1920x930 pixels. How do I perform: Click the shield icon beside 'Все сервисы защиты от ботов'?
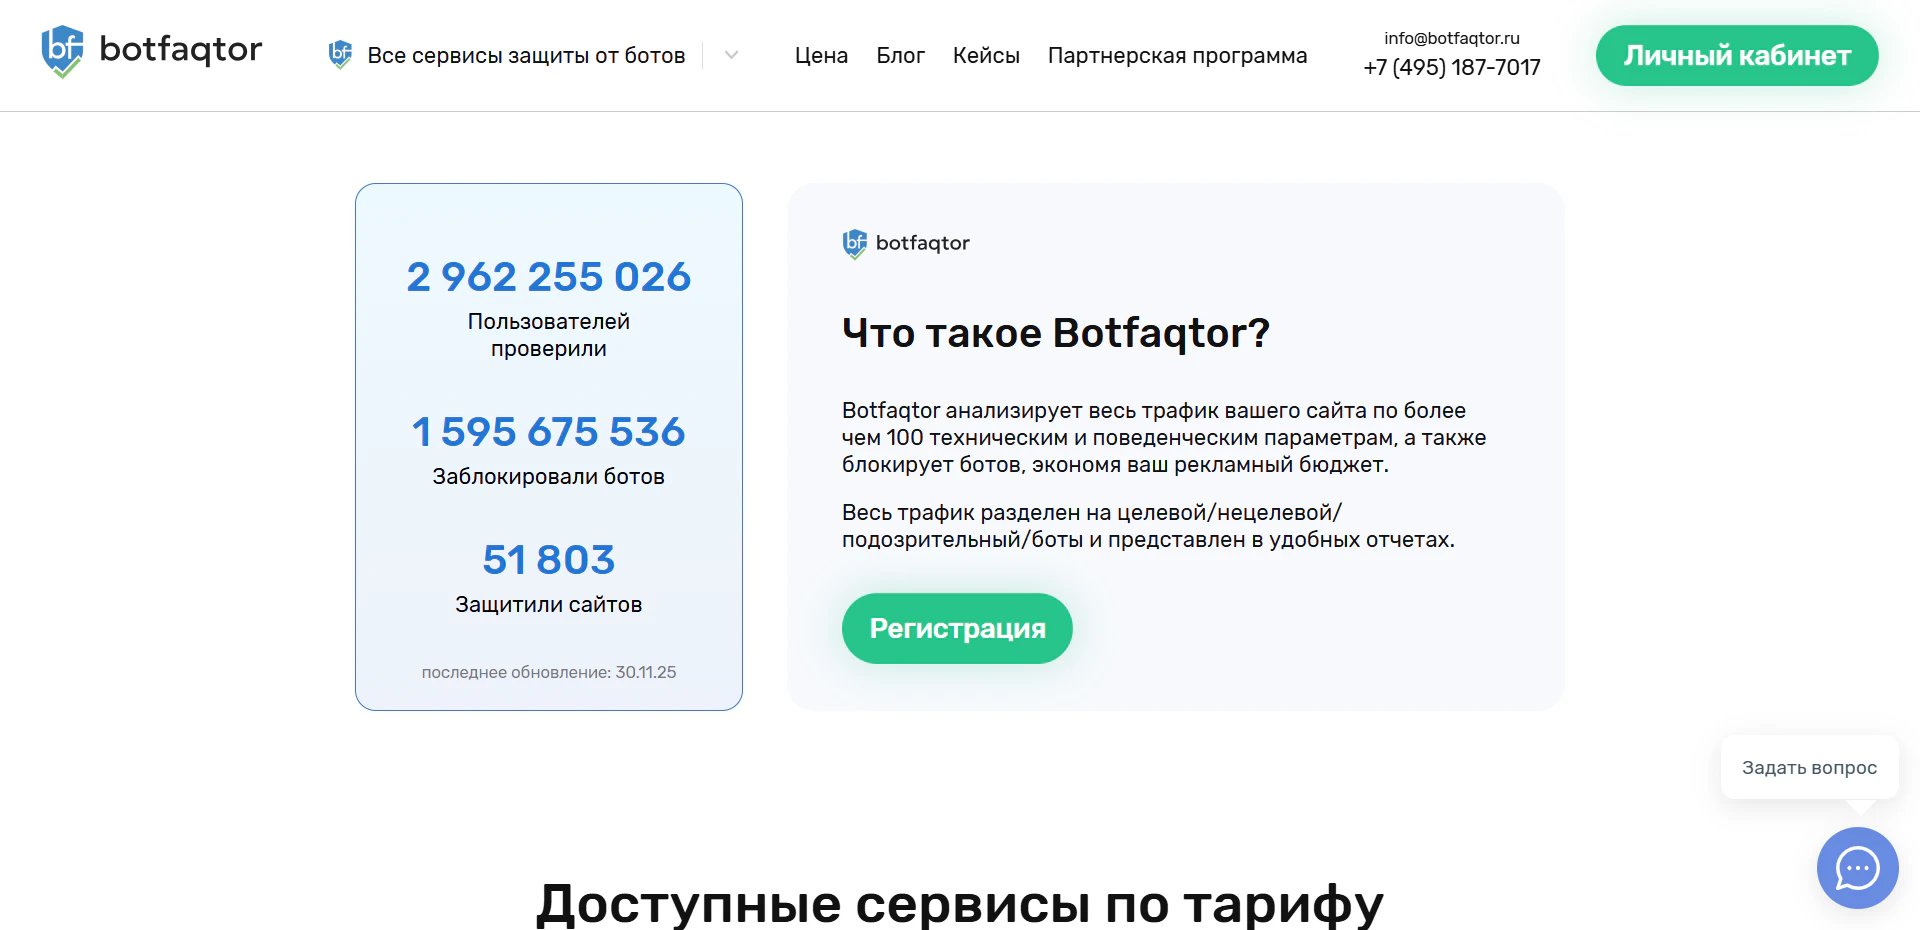pos(340,55)
